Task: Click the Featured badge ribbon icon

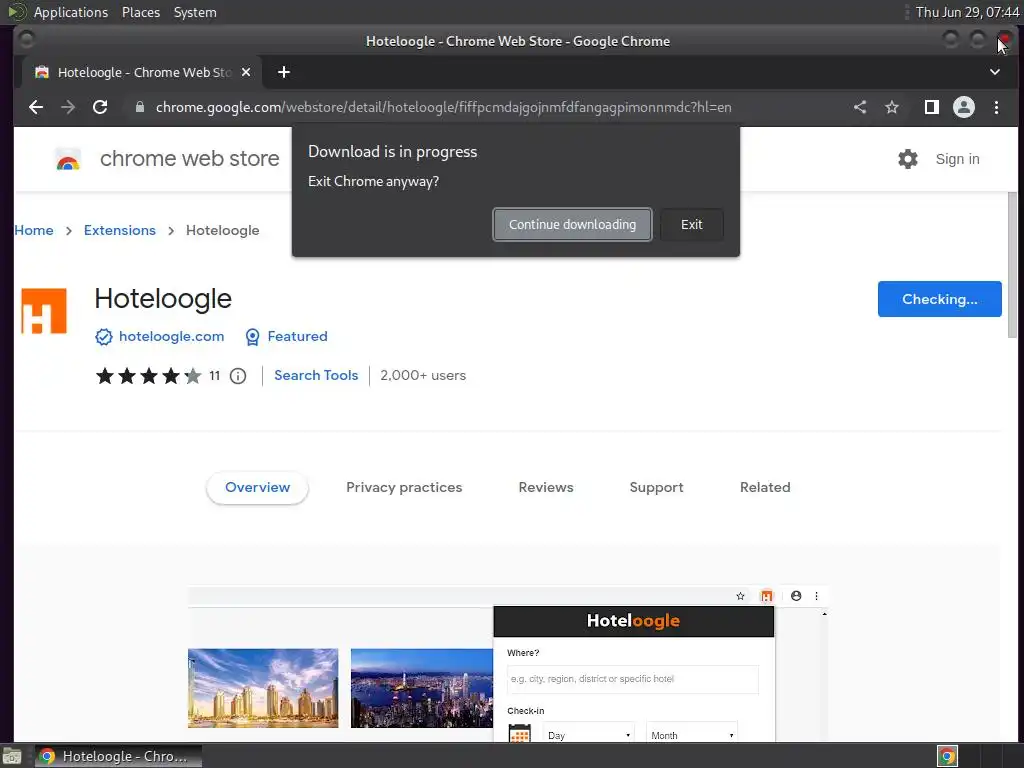Action: (x=252, y=337)
